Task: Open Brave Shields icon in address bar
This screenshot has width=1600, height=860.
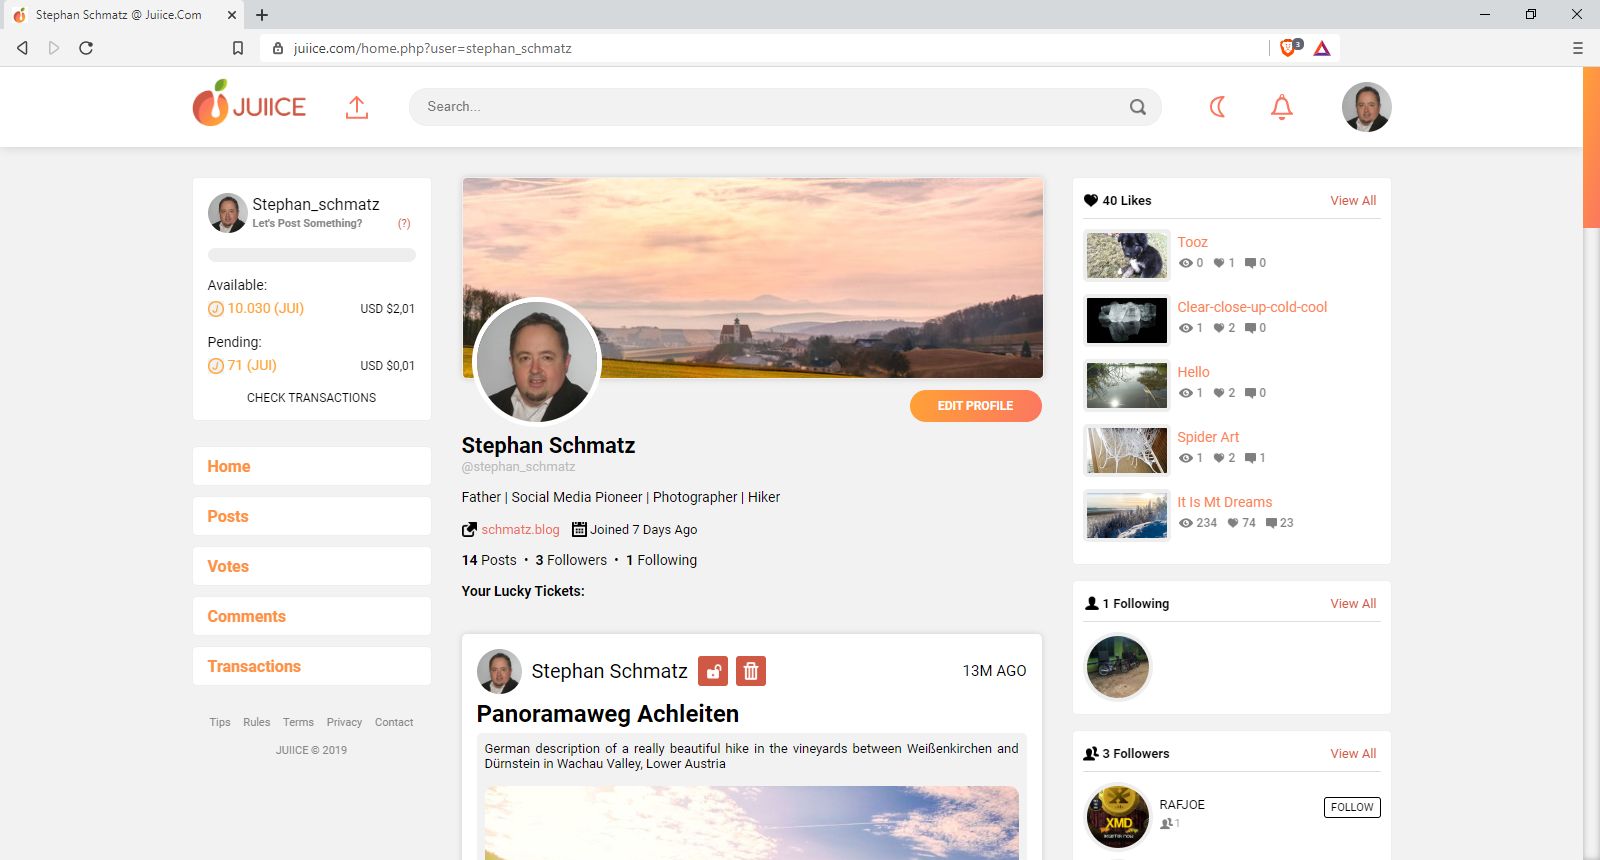Action: click(x=1289, y=48)
